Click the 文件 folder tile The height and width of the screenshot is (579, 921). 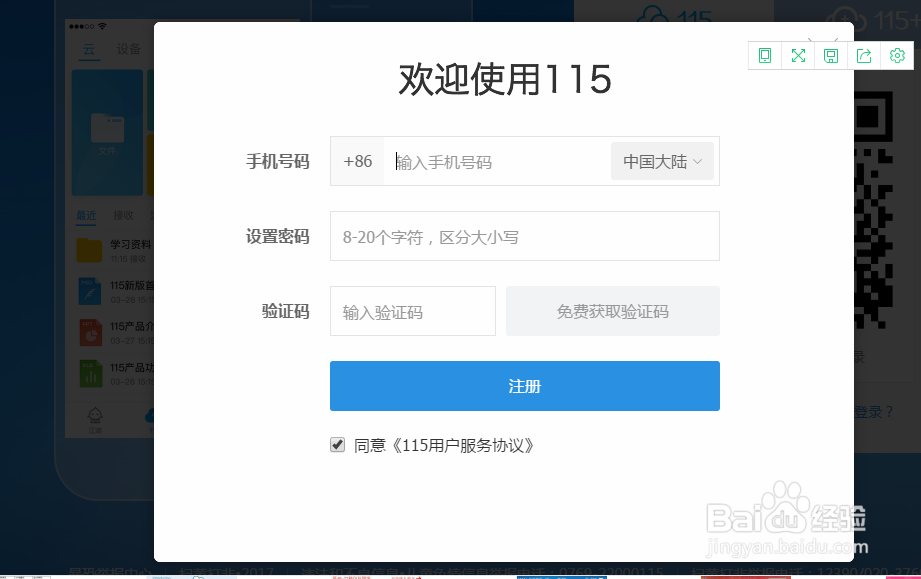pos(107,133)
